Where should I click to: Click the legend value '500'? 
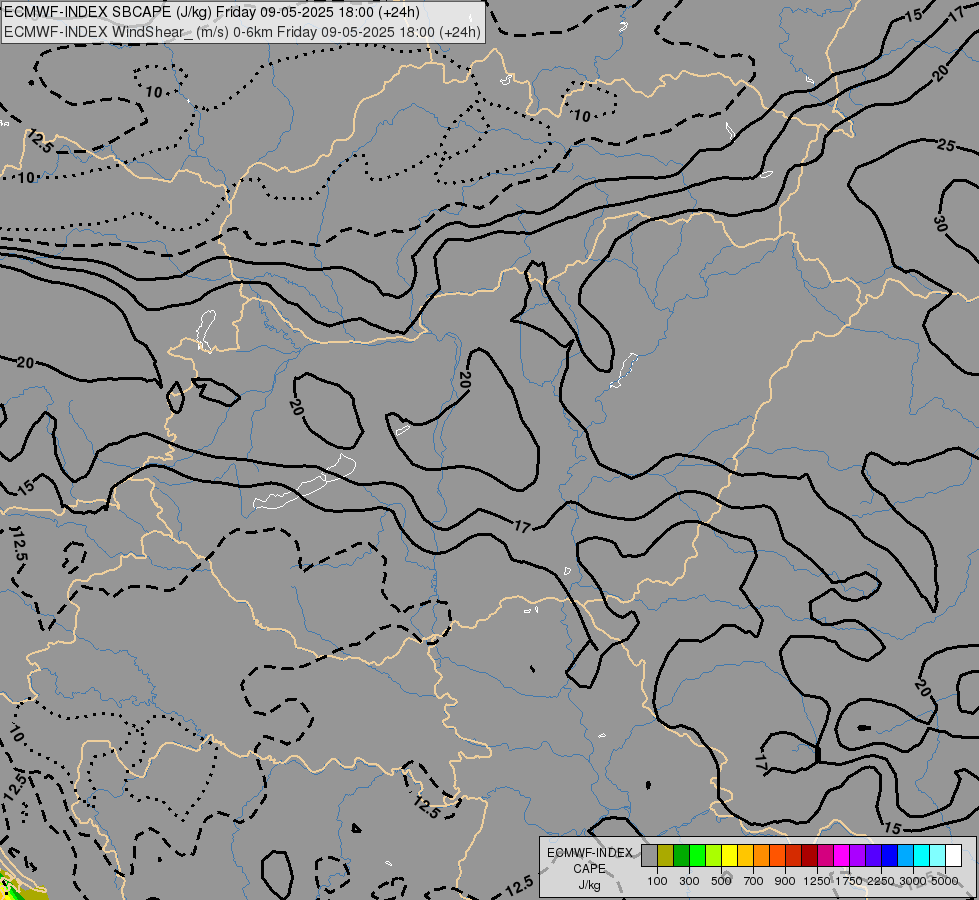coord(721,881)
